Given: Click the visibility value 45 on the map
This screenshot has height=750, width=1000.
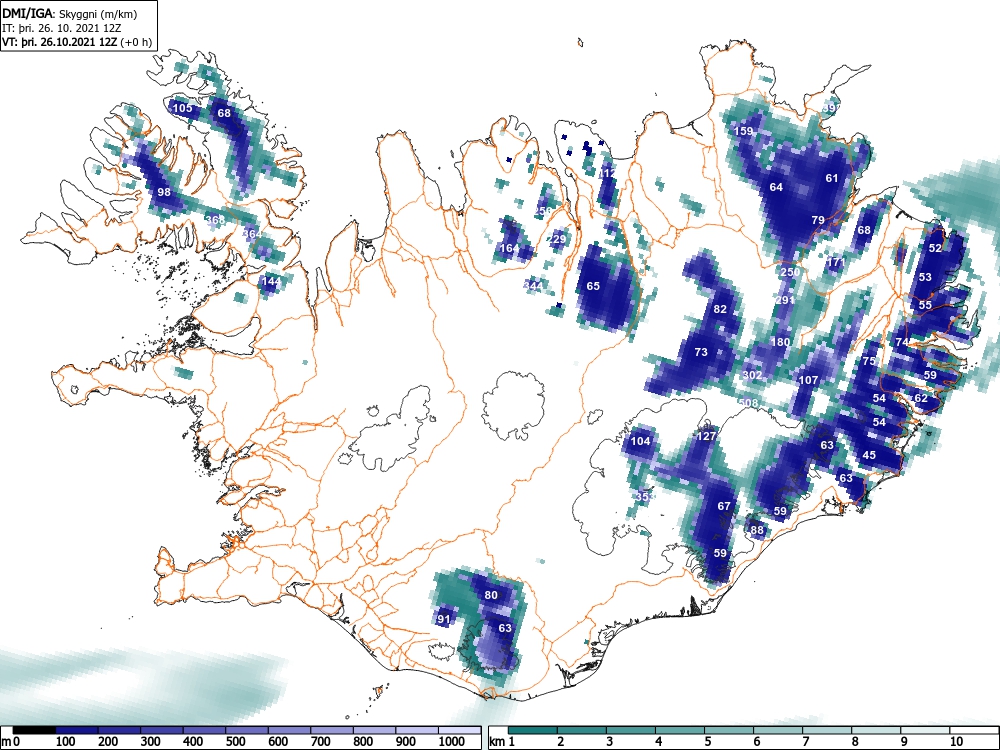Looking at the screenshot, I should tap(869, 455).
